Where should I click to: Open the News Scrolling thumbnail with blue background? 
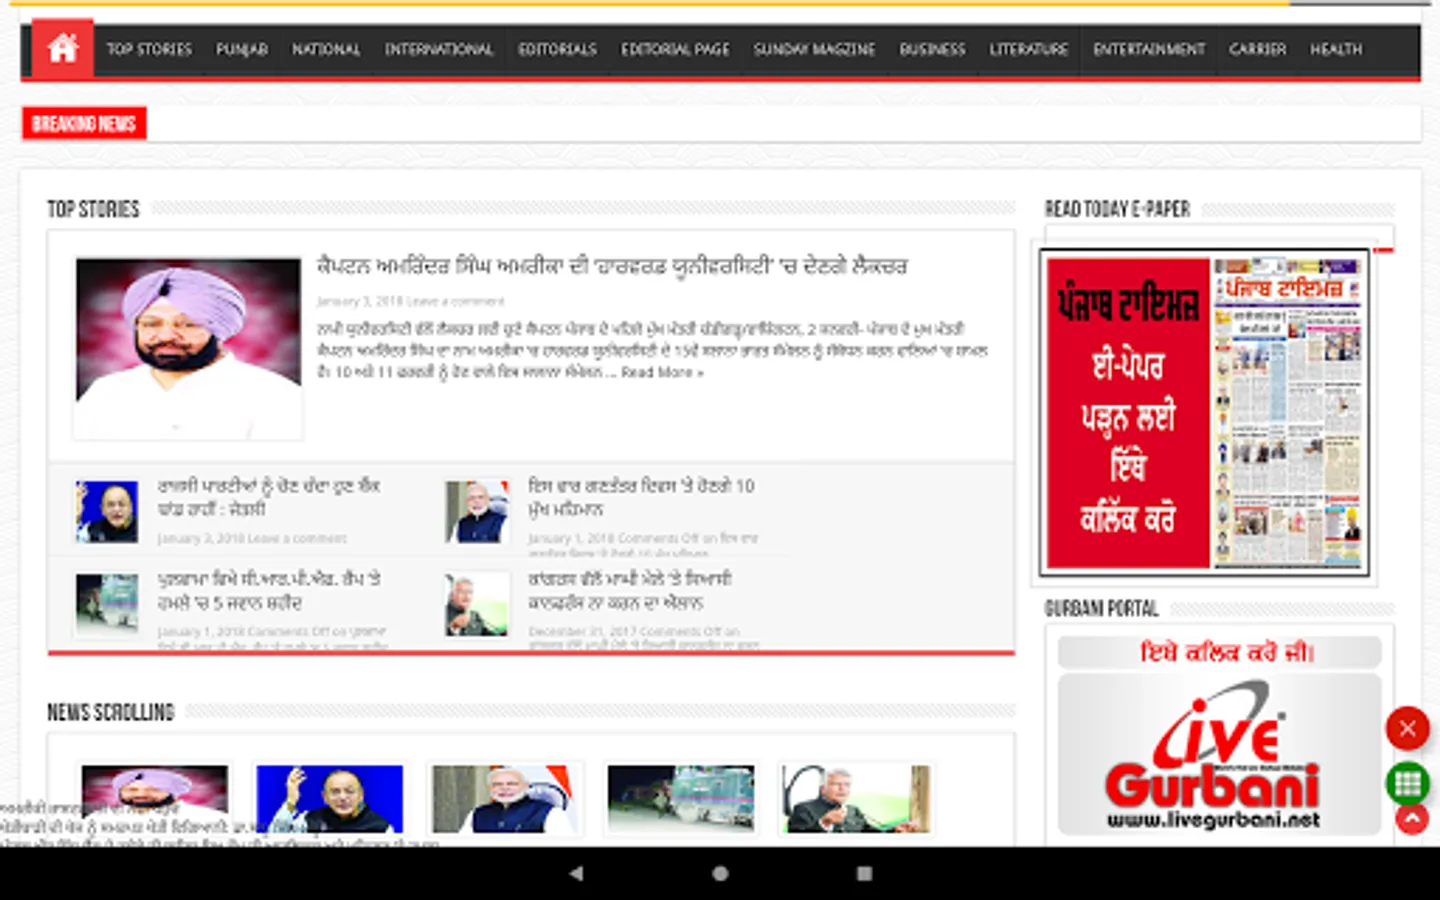click(330, 798)
